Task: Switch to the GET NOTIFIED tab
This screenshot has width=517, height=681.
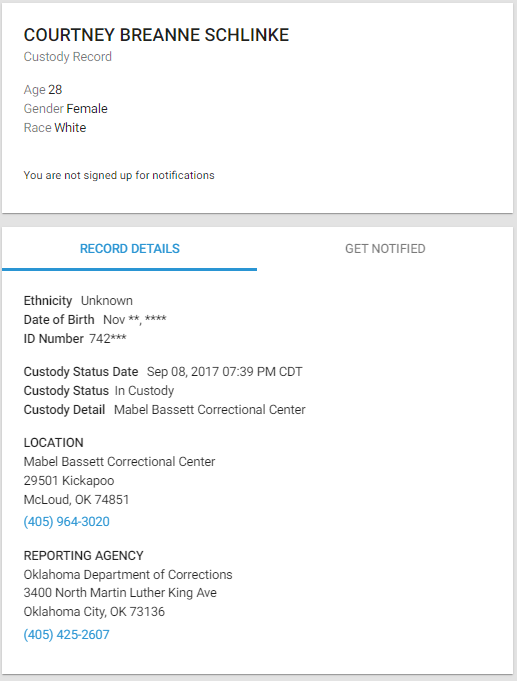Action: click(385, 249)
